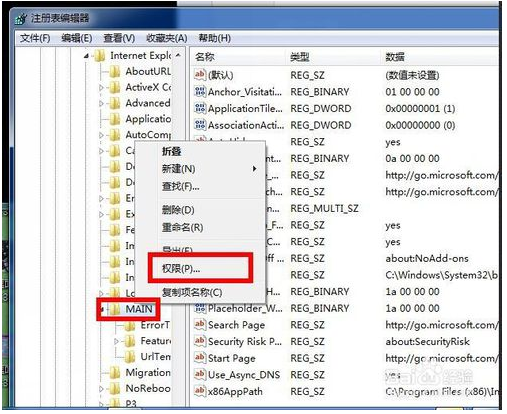Click the AssociationActi DWORD value icon
The height and width of the screenshot is (414, 507).
(200, 124)
